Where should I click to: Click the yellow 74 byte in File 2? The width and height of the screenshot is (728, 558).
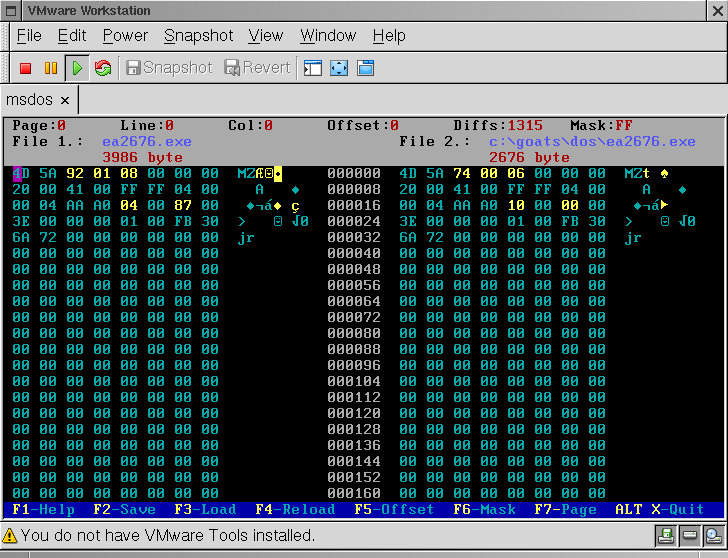[462, 174]
